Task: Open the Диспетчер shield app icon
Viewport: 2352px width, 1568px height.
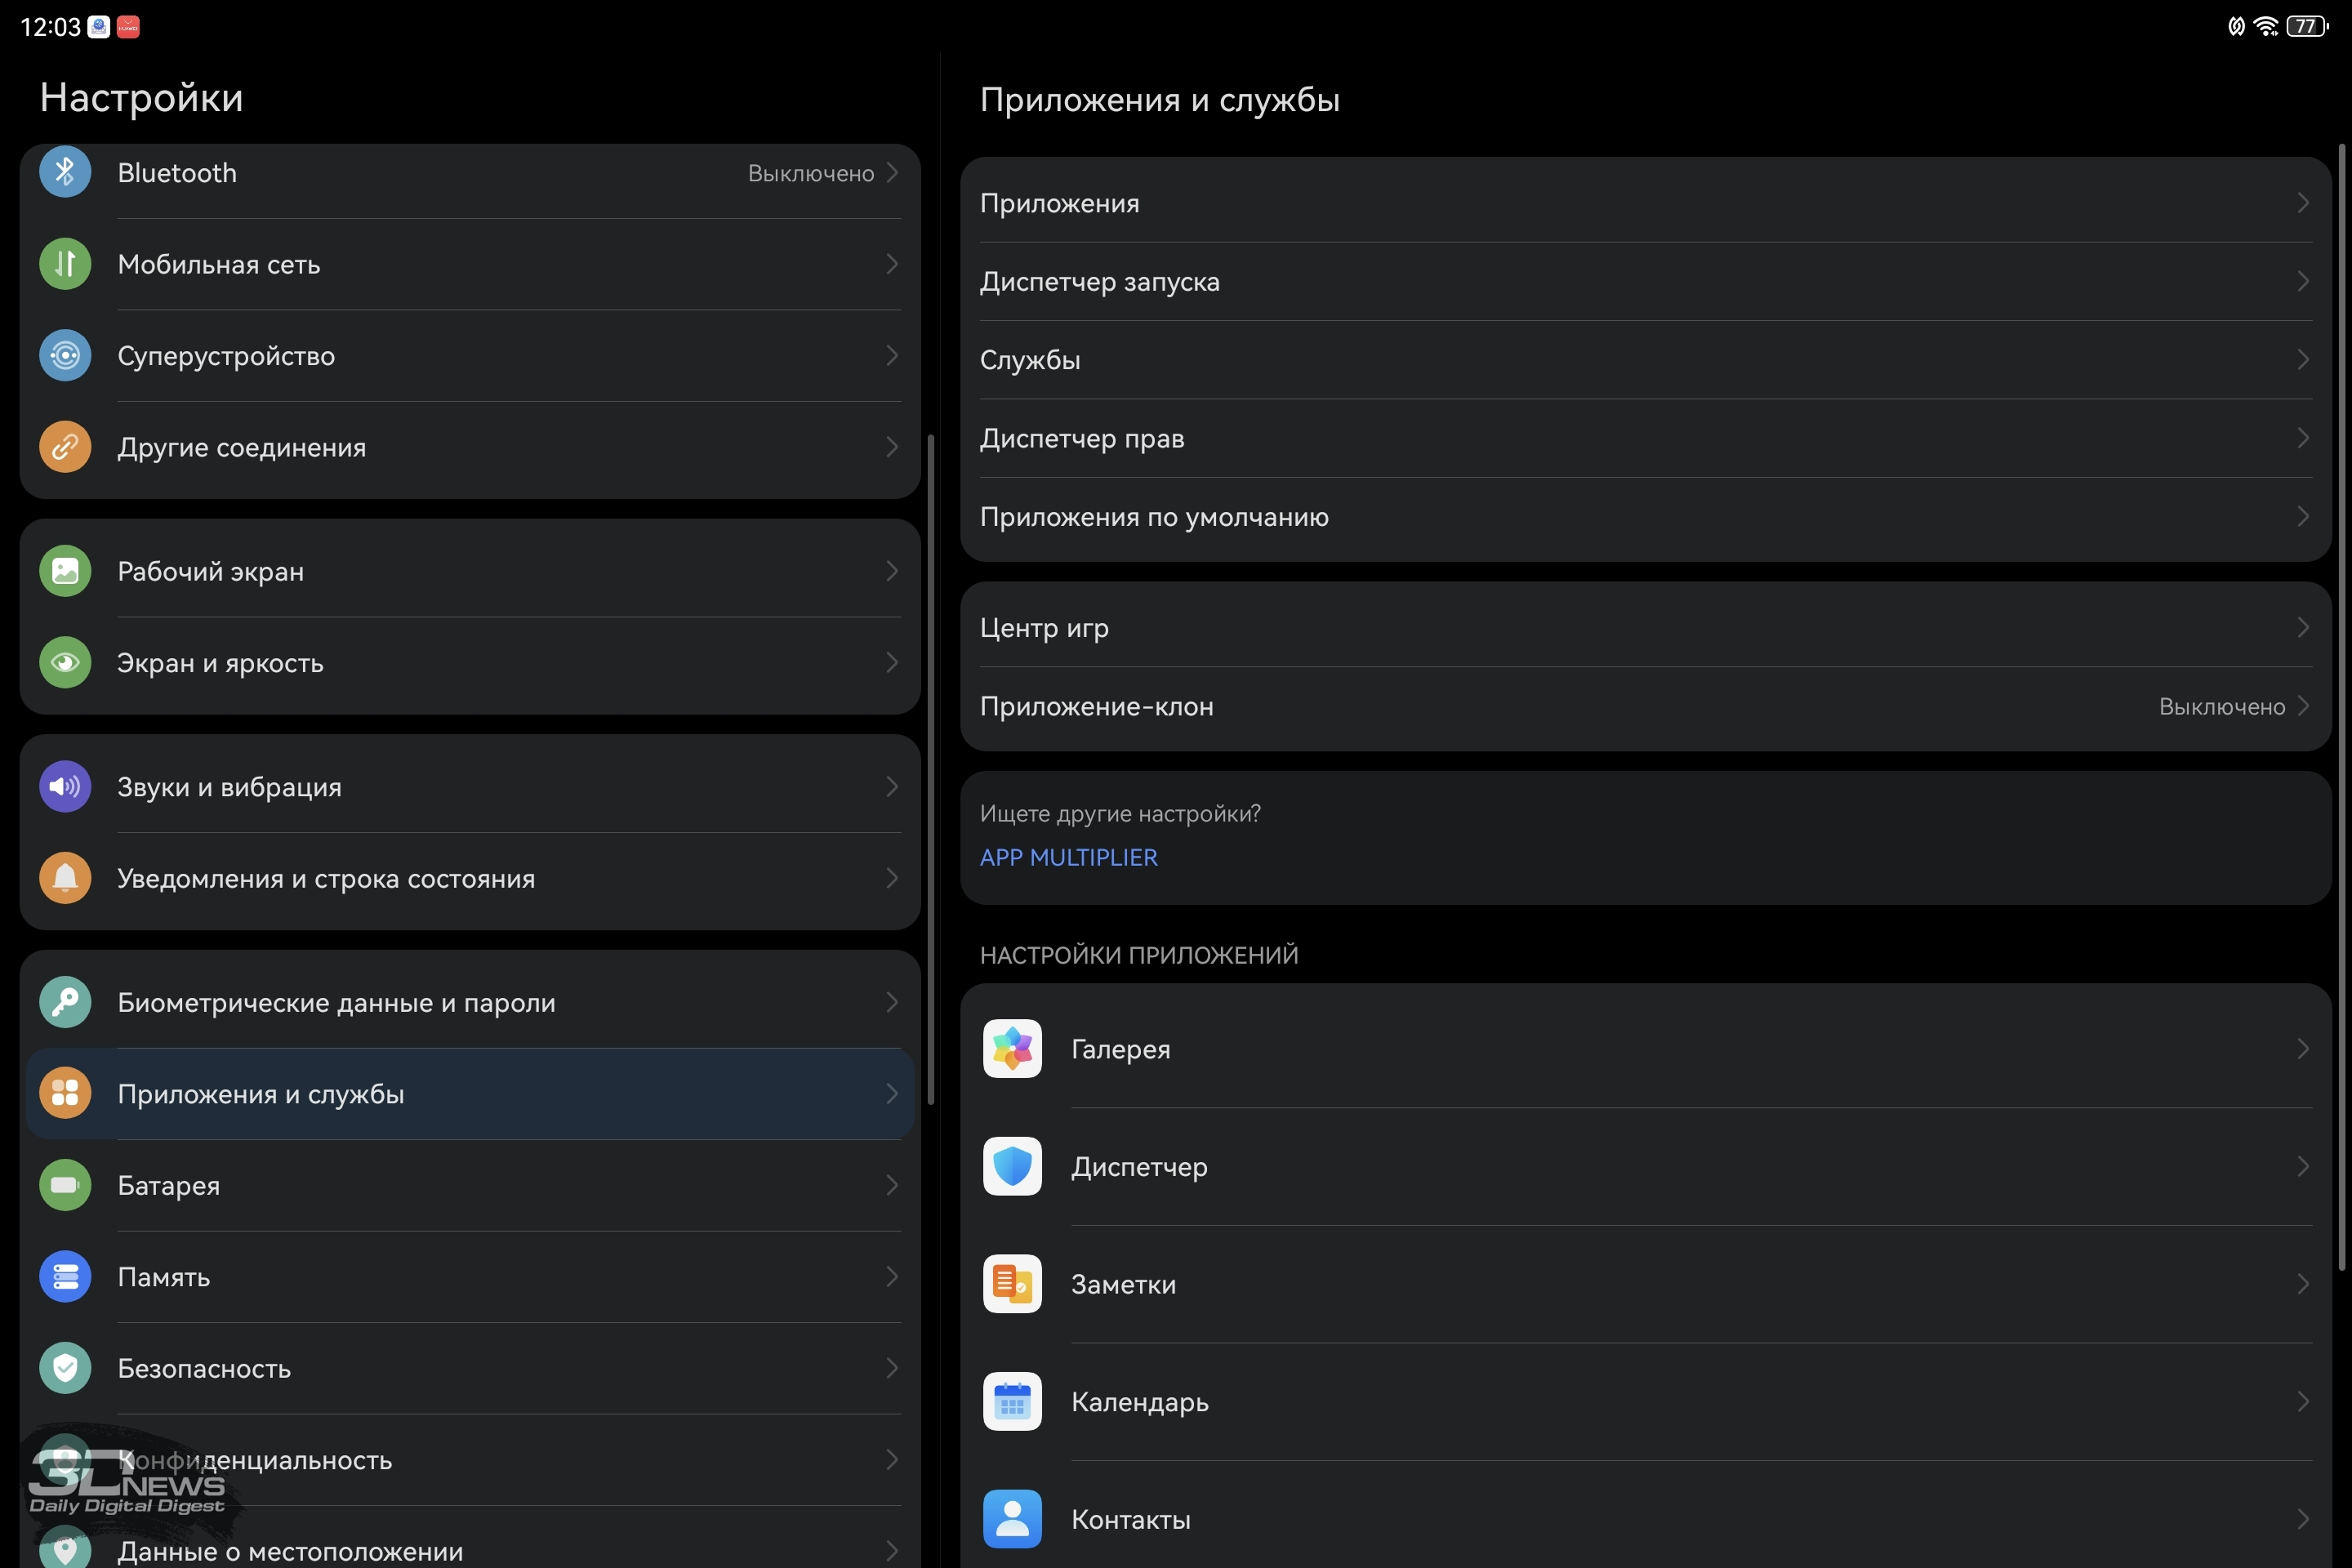Action: tap(1012, 1166)
